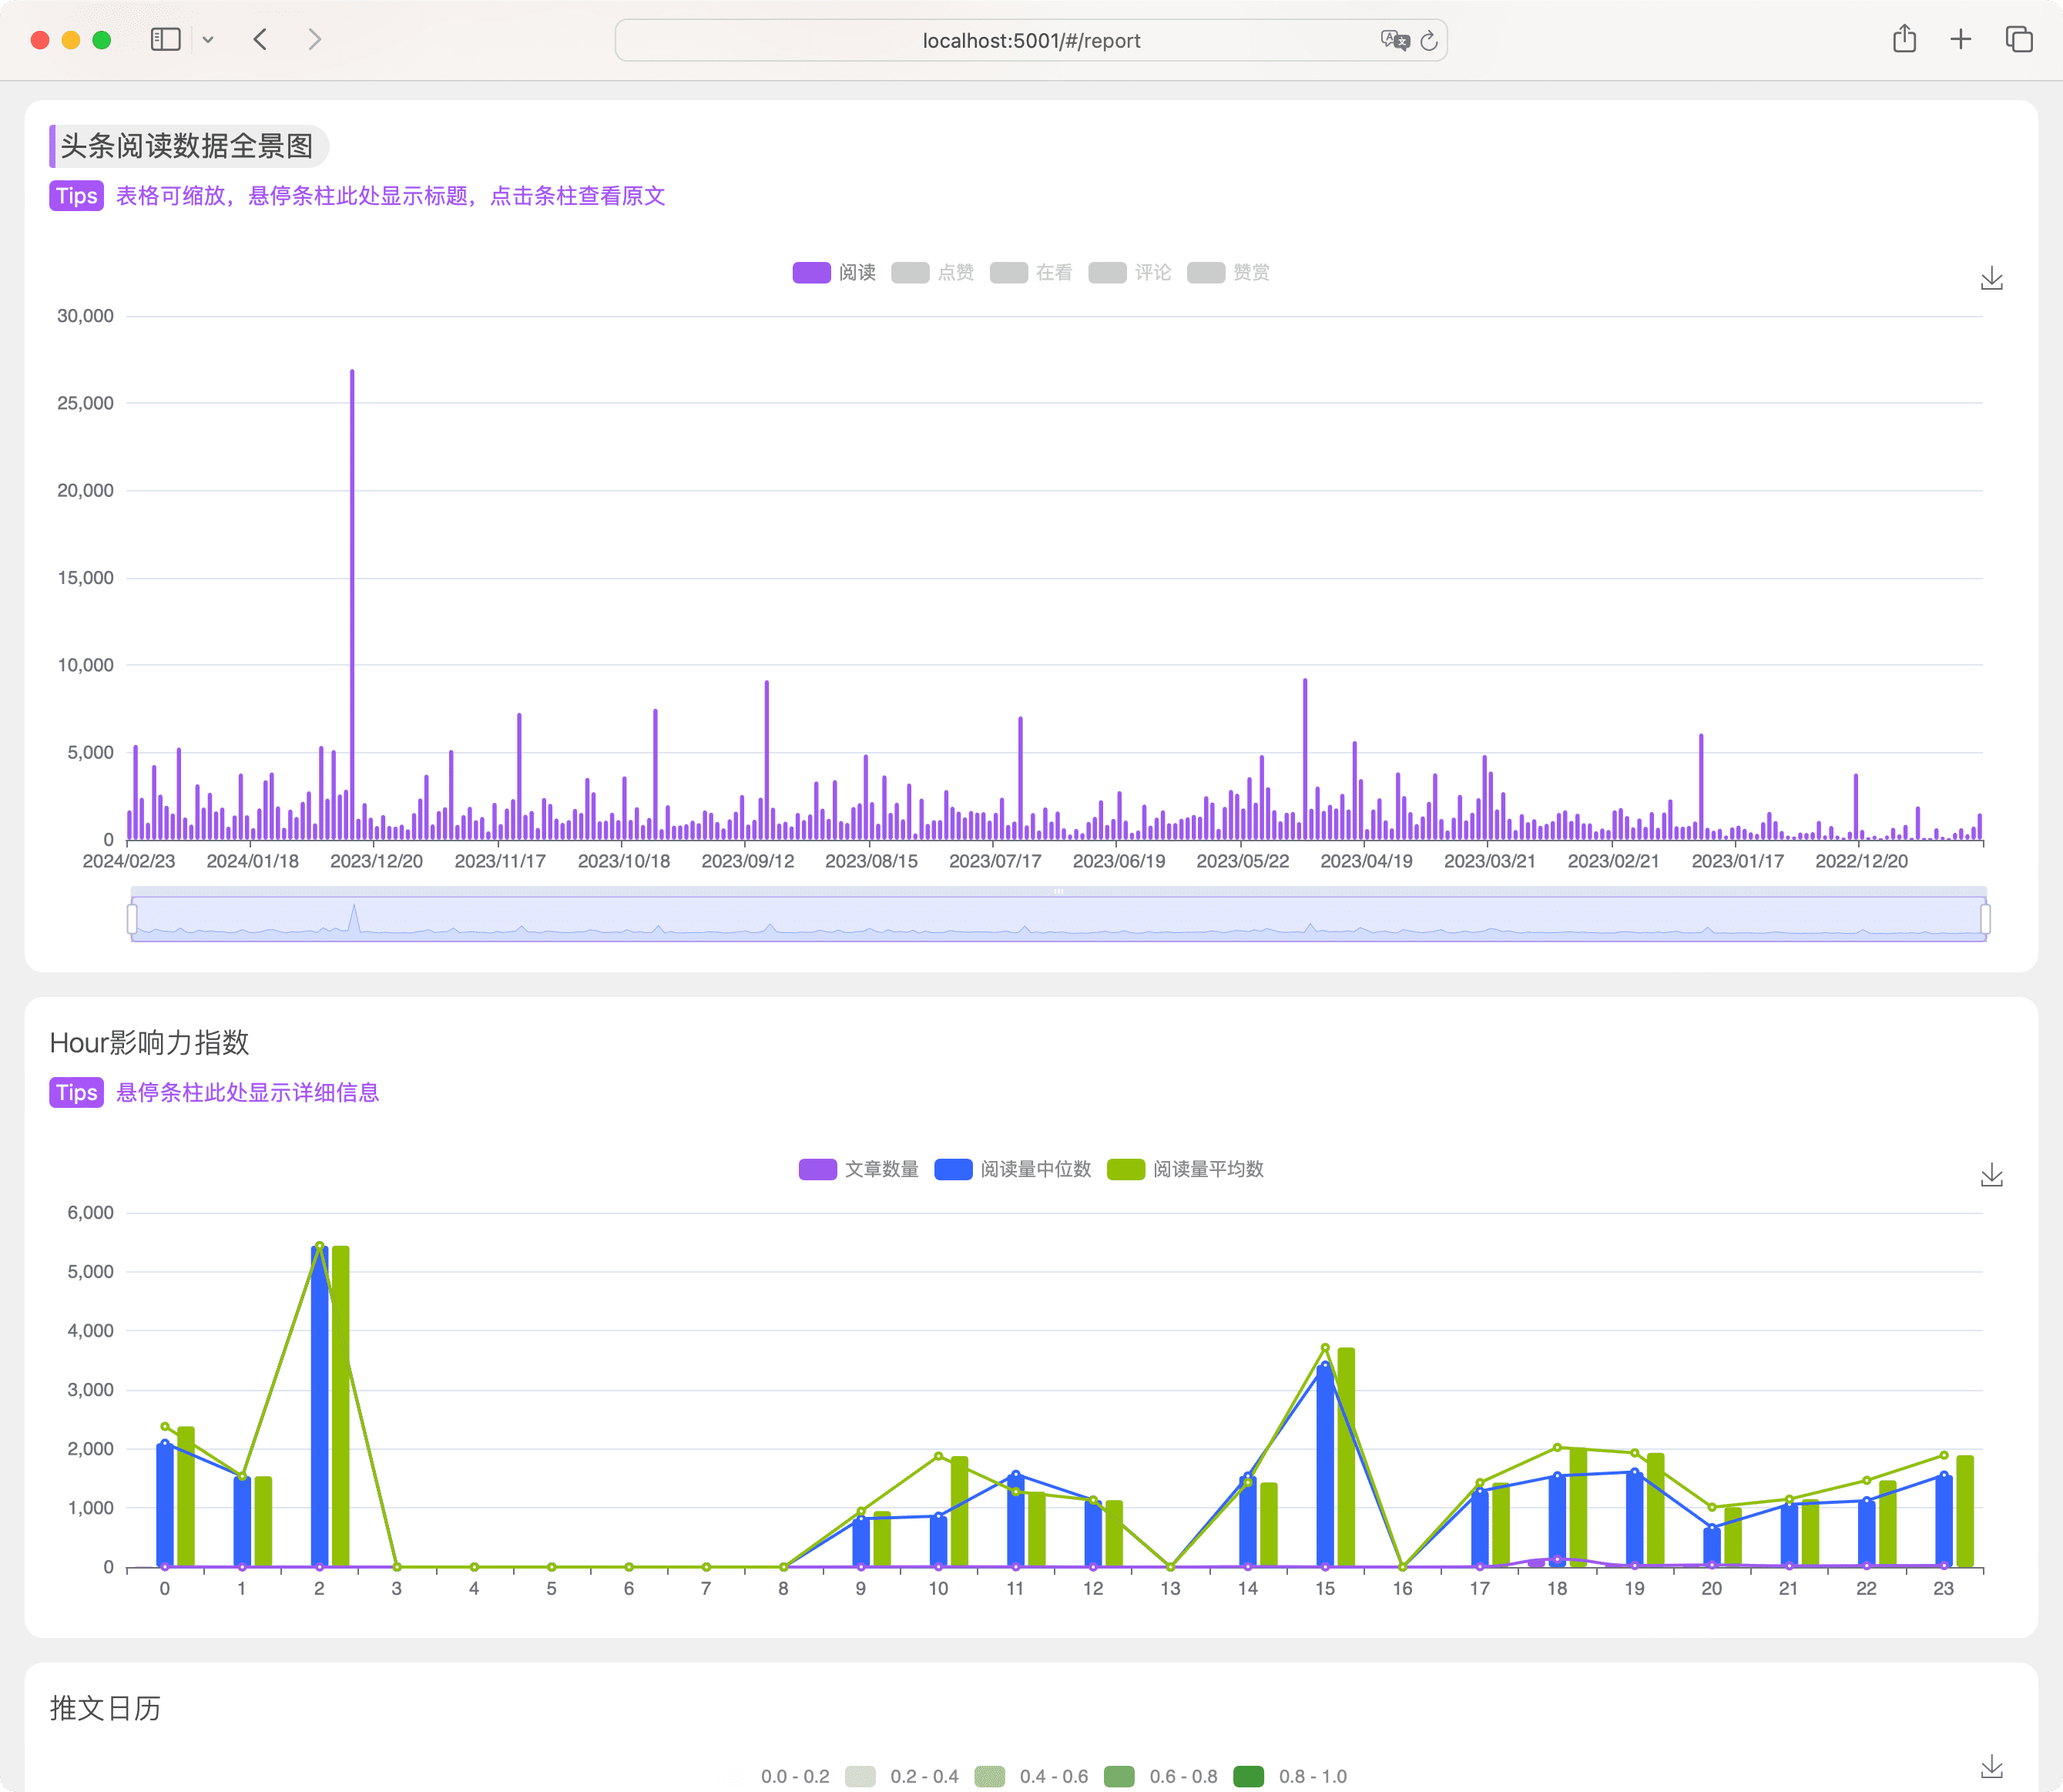Reload the report page
Screen dimensions: 2063x1792
tap(1429, 41)
